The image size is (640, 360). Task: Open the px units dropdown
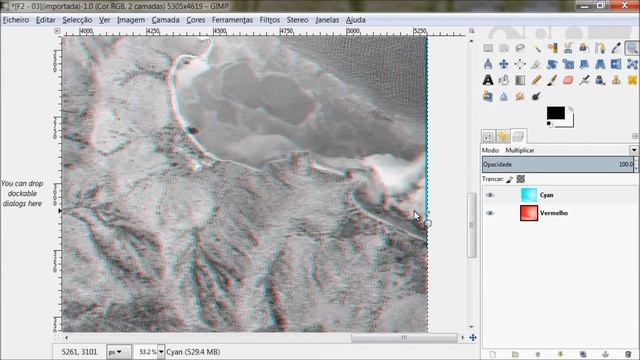(118, 352)
